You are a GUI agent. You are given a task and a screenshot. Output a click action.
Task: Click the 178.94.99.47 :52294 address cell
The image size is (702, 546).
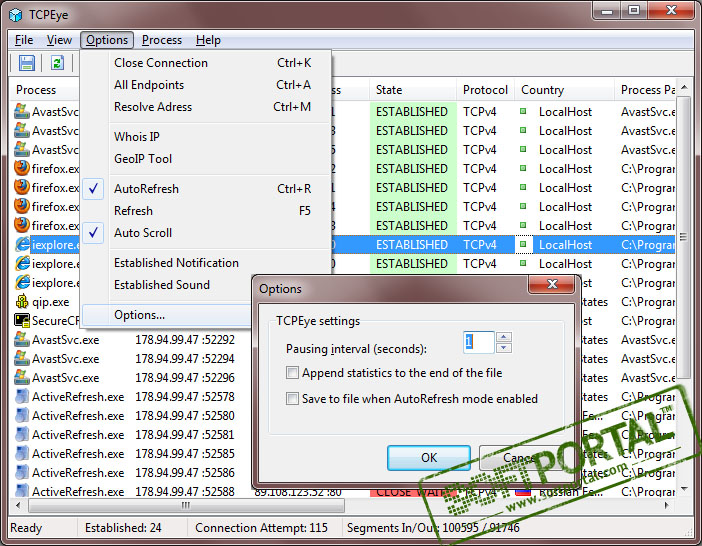click(185, 358)
